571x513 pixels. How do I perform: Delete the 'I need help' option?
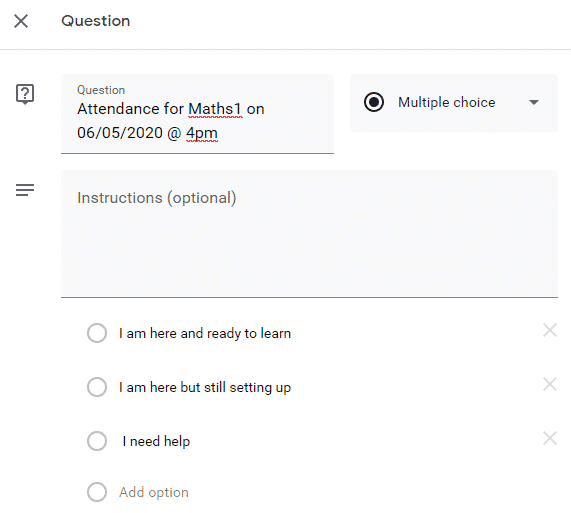pos(550,438)
